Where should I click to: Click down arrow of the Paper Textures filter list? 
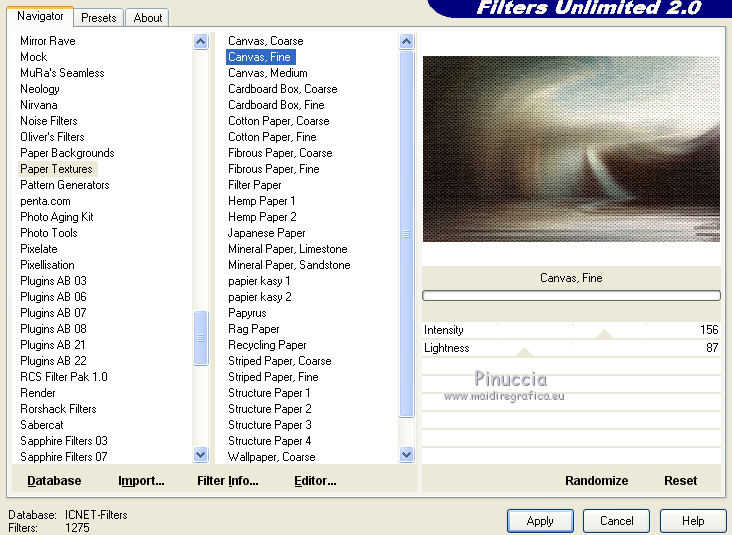click(406, 454)
